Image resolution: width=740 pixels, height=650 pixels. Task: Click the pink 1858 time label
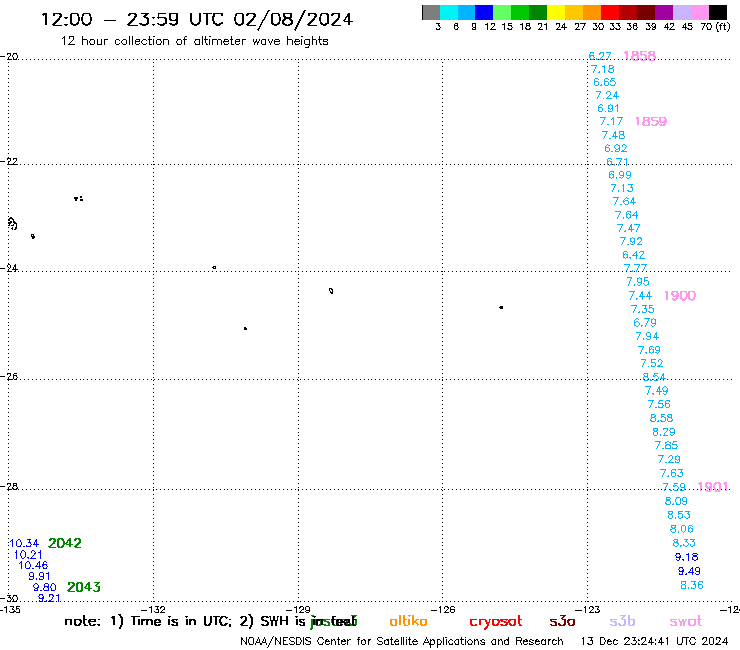tap(639, 56)
